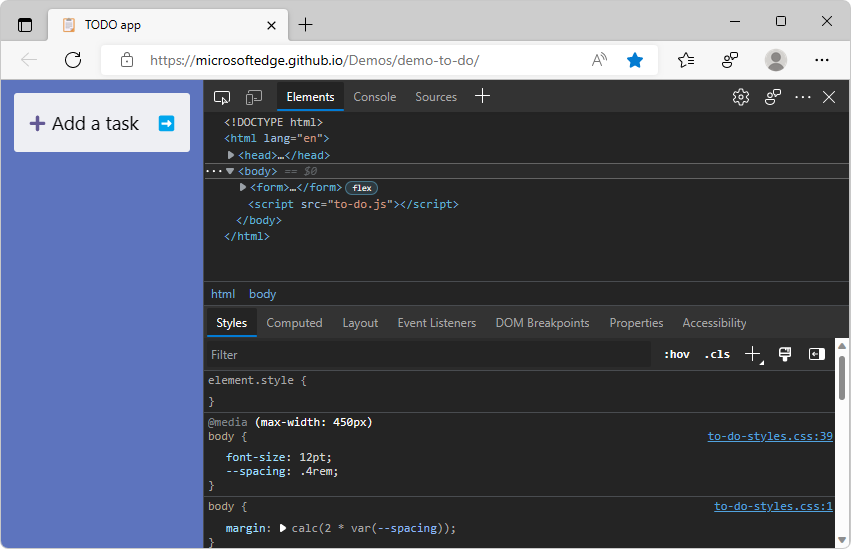The image size is (851, 549).
Task: Submit task with blue arrow button
Action: click(166, 123)
